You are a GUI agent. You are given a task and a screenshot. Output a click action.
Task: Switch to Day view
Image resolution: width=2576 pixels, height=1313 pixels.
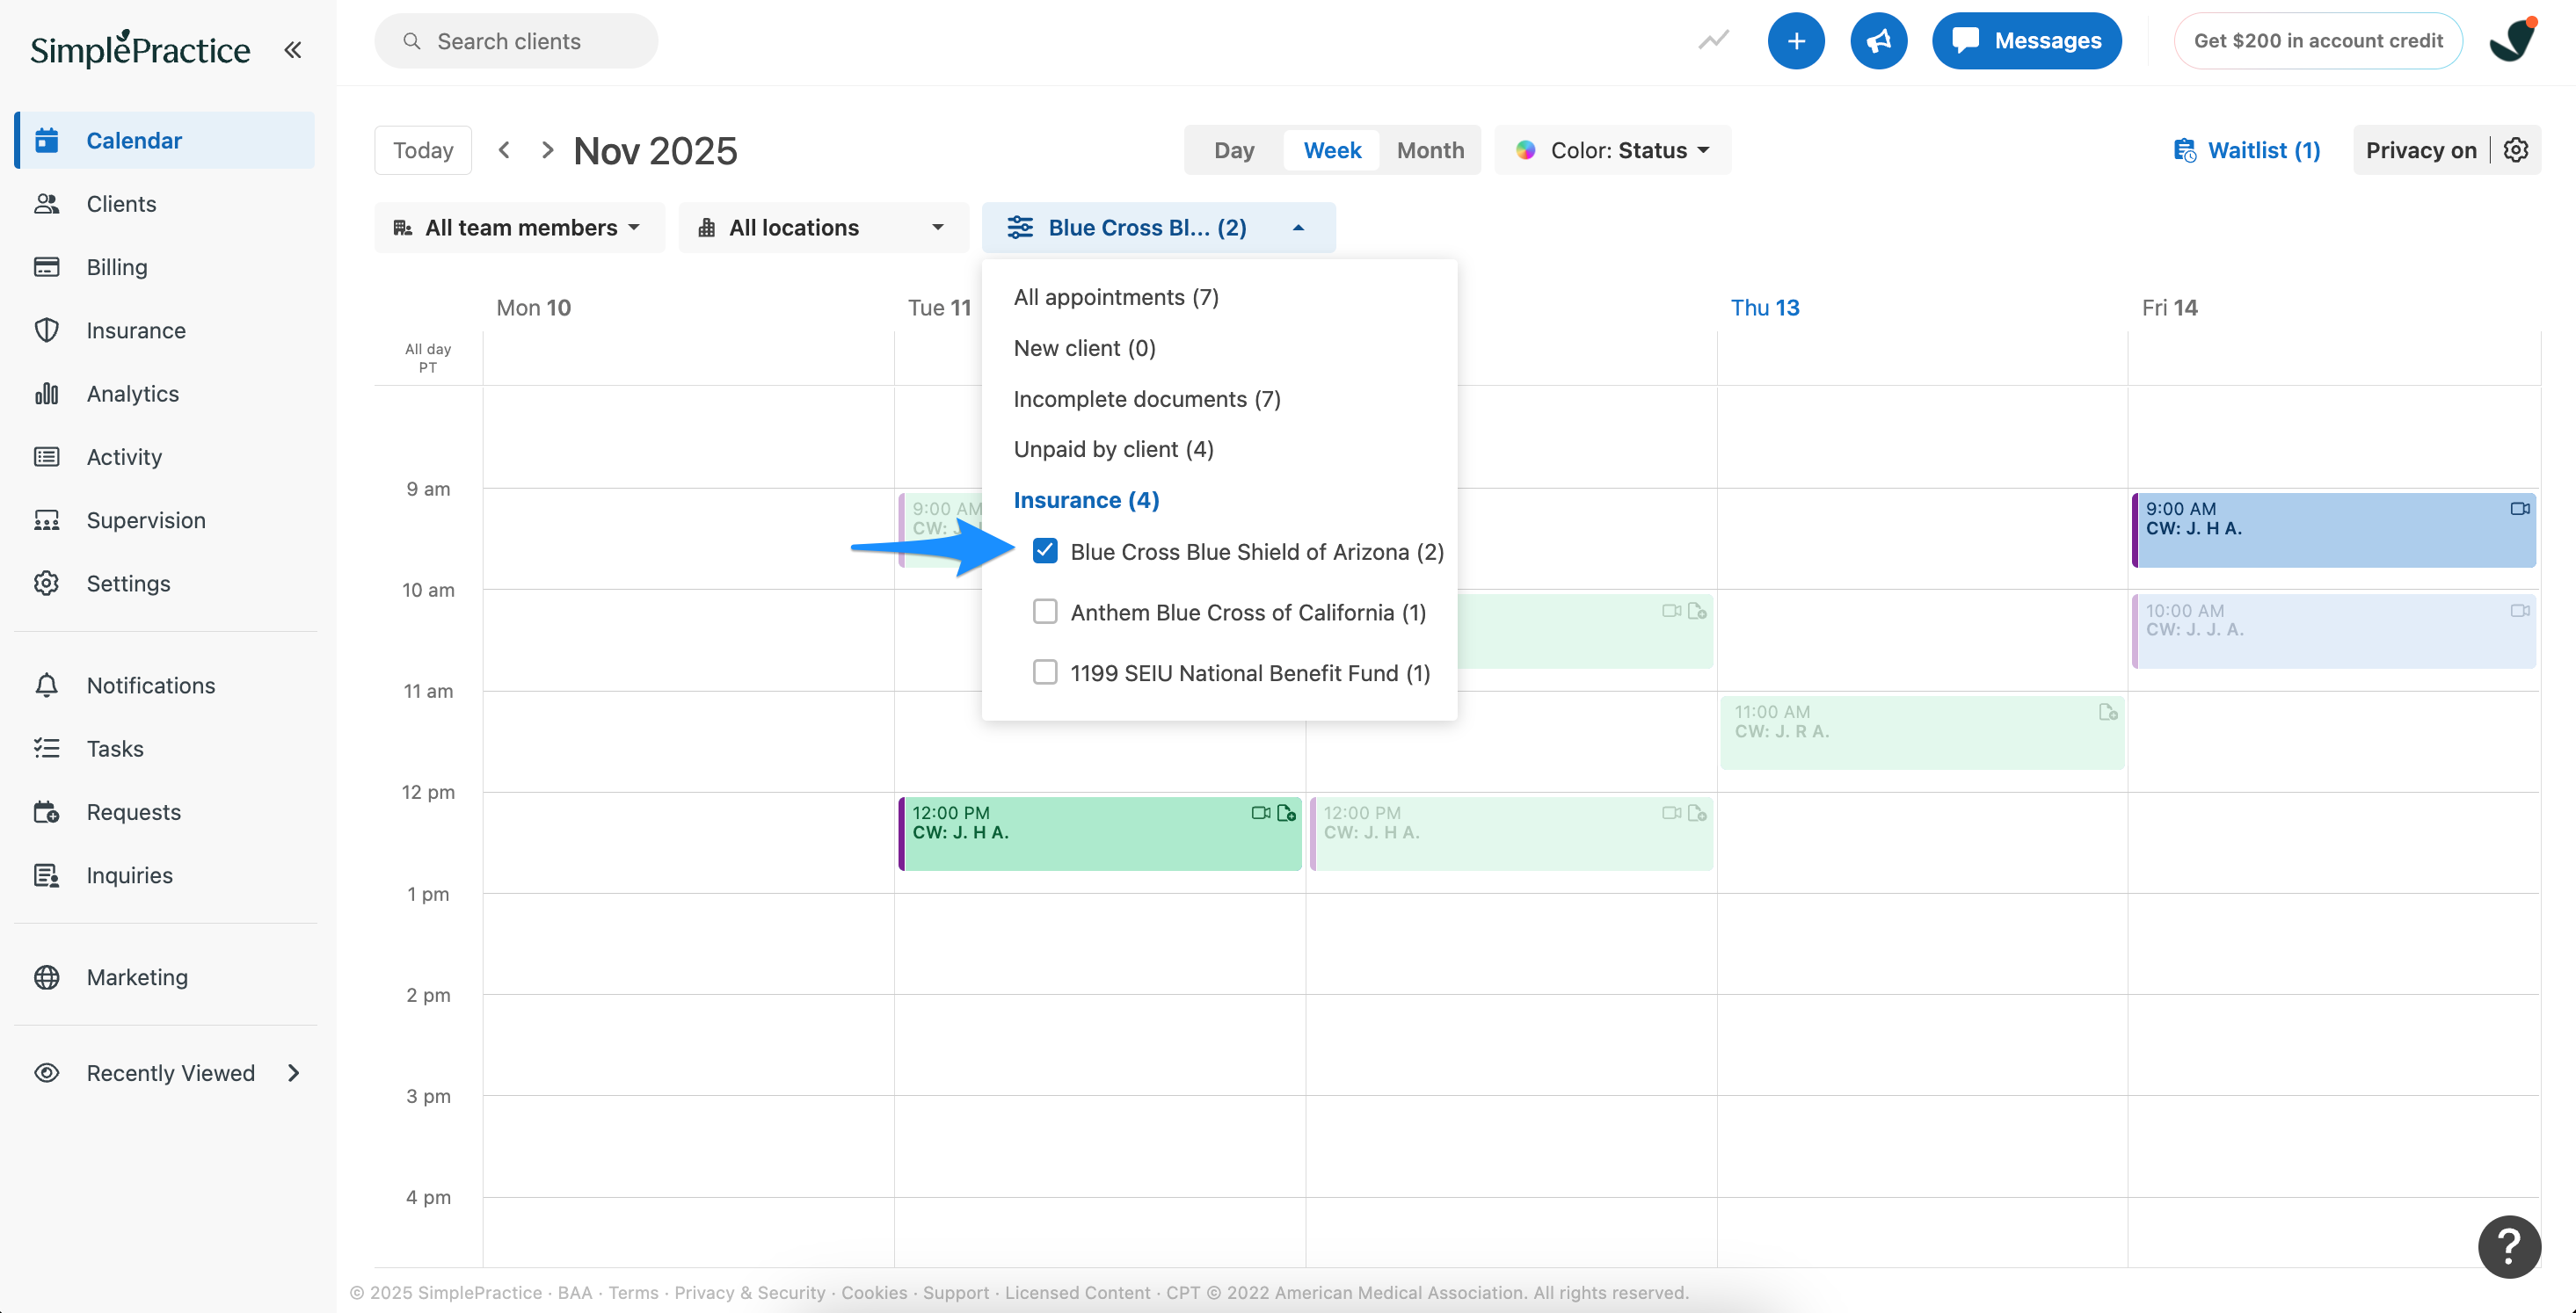(1234, 150)
